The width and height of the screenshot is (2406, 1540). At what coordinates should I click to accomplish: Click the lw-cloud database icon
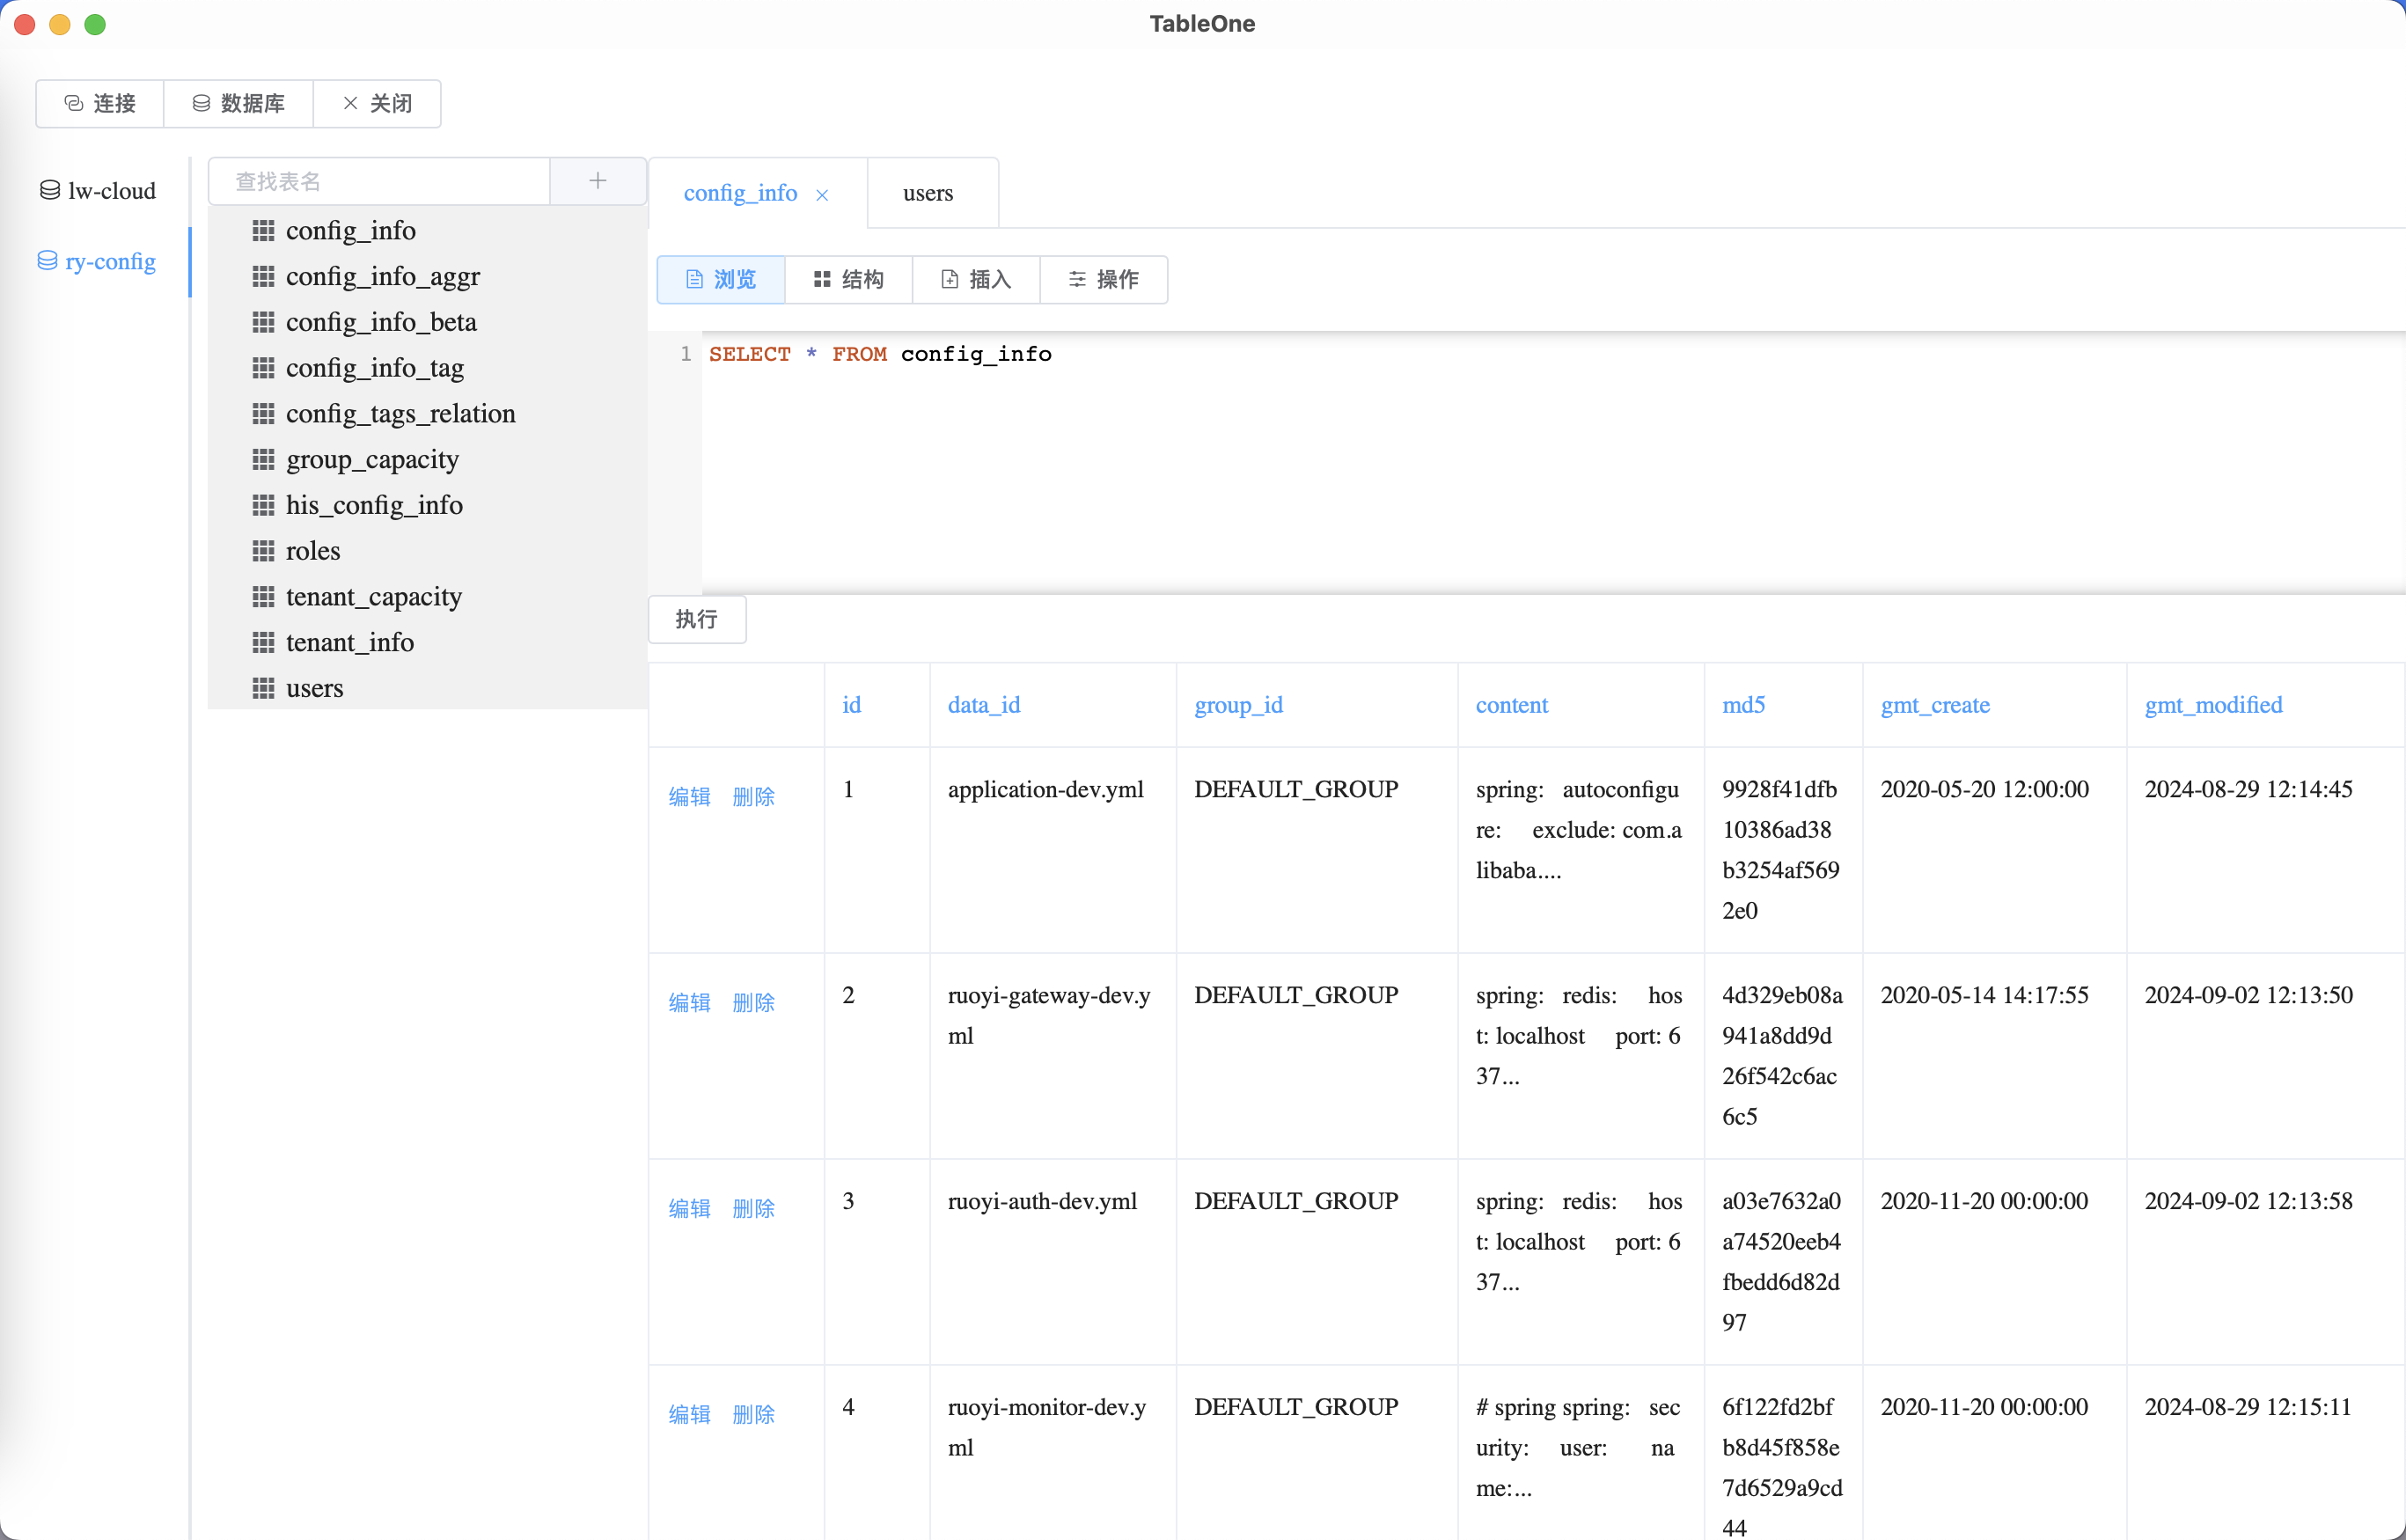(49, 190)
